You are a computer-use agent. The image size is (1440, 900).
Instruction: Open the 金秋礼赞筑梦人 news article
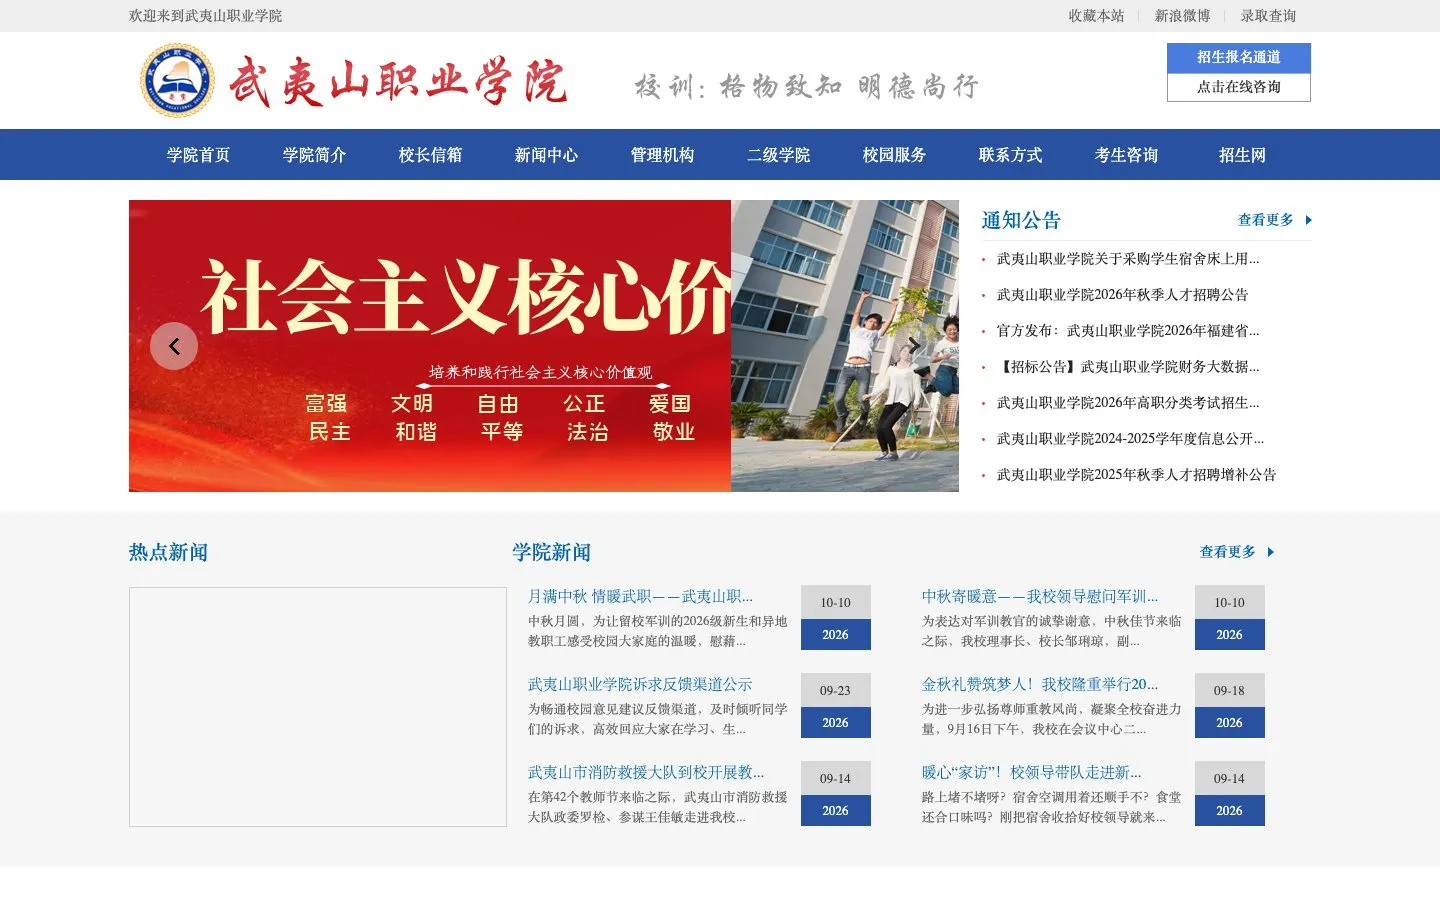pos(1040,685)
